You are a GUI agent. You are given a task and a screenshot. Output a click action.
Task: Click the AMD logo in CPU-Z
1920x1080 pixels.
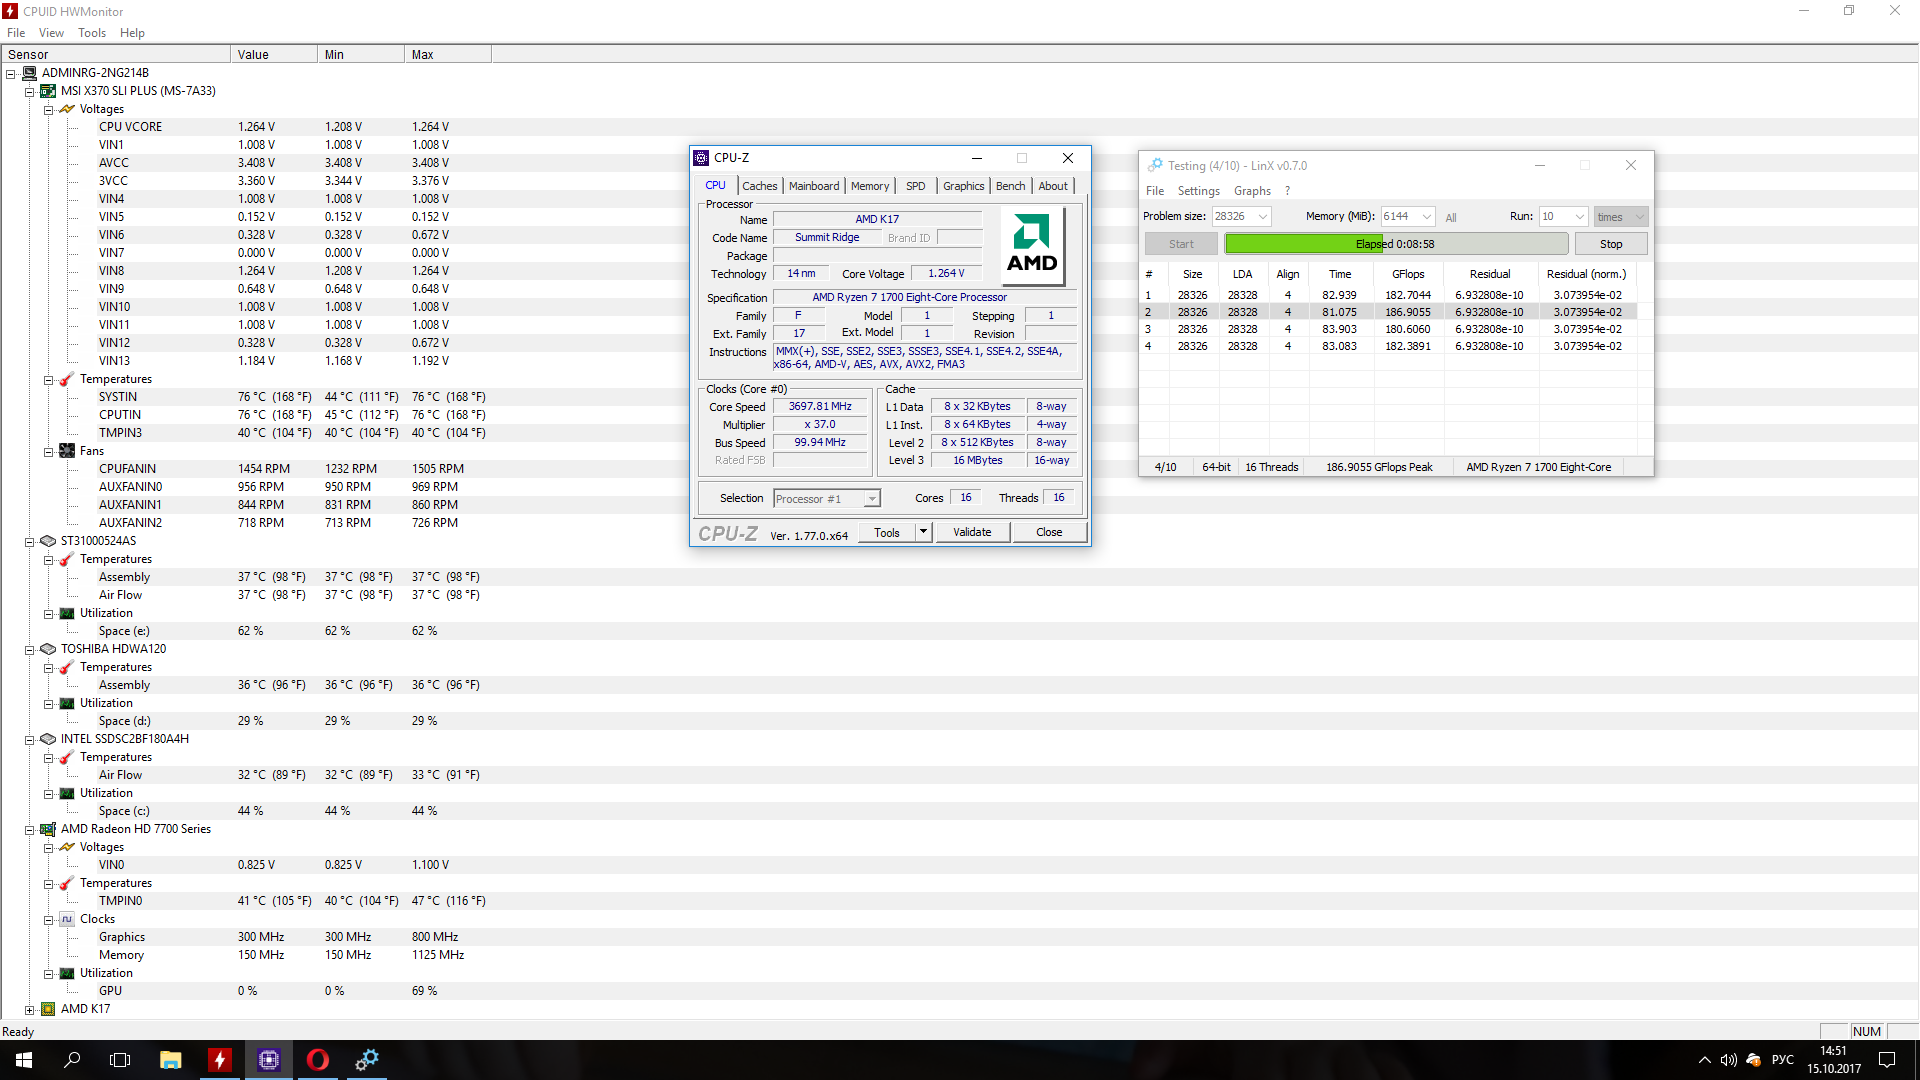click(1032, 245)
